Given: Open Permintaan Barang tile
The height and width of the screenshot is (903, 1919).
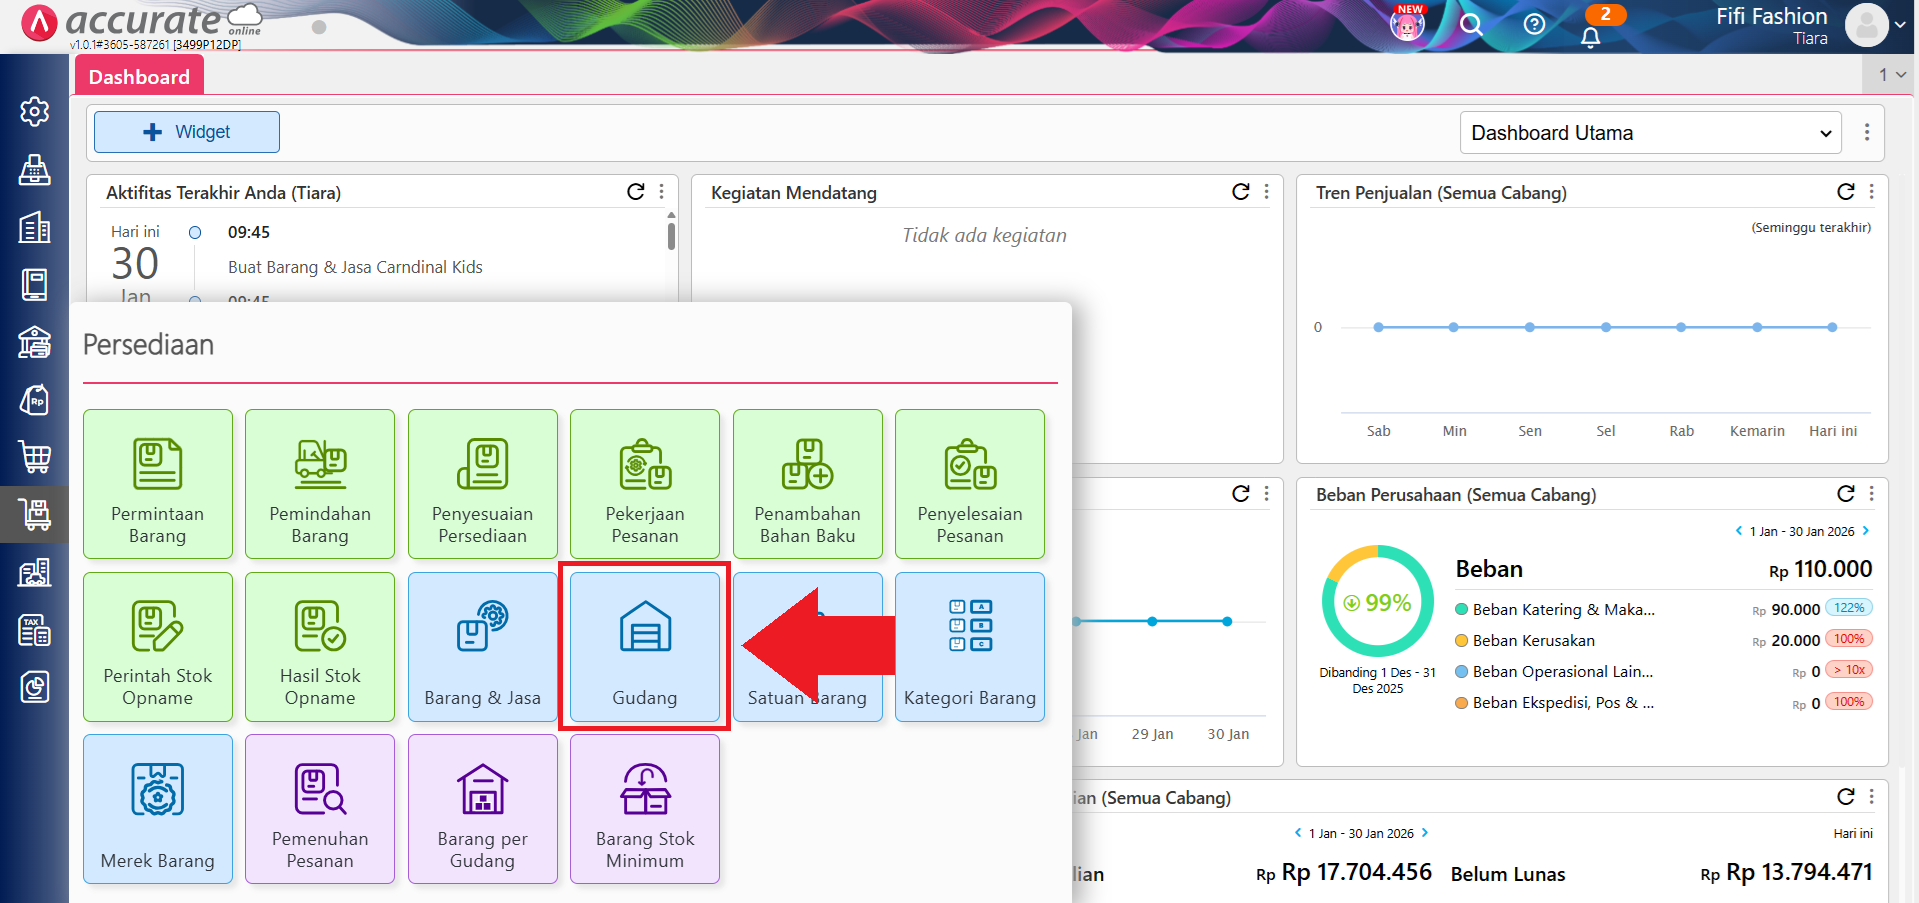Looking at the screenshot, I should pyautogui.click(x=158, y=484).
